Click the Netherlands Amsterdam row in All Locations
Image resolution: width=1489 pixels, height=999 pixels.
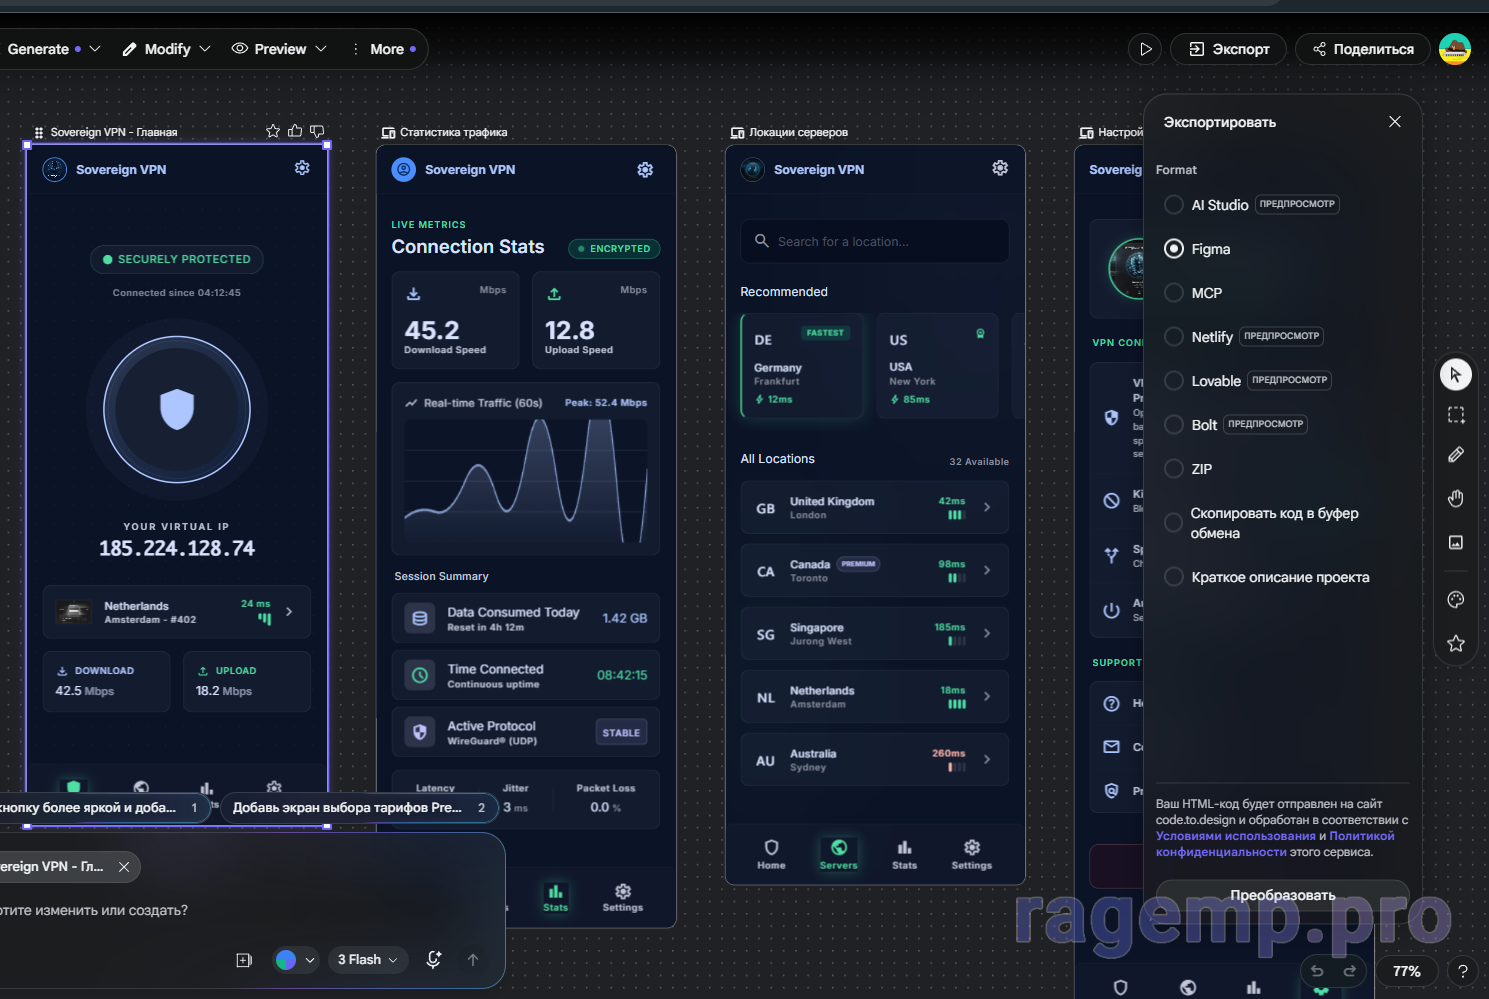tap(875, 696)
